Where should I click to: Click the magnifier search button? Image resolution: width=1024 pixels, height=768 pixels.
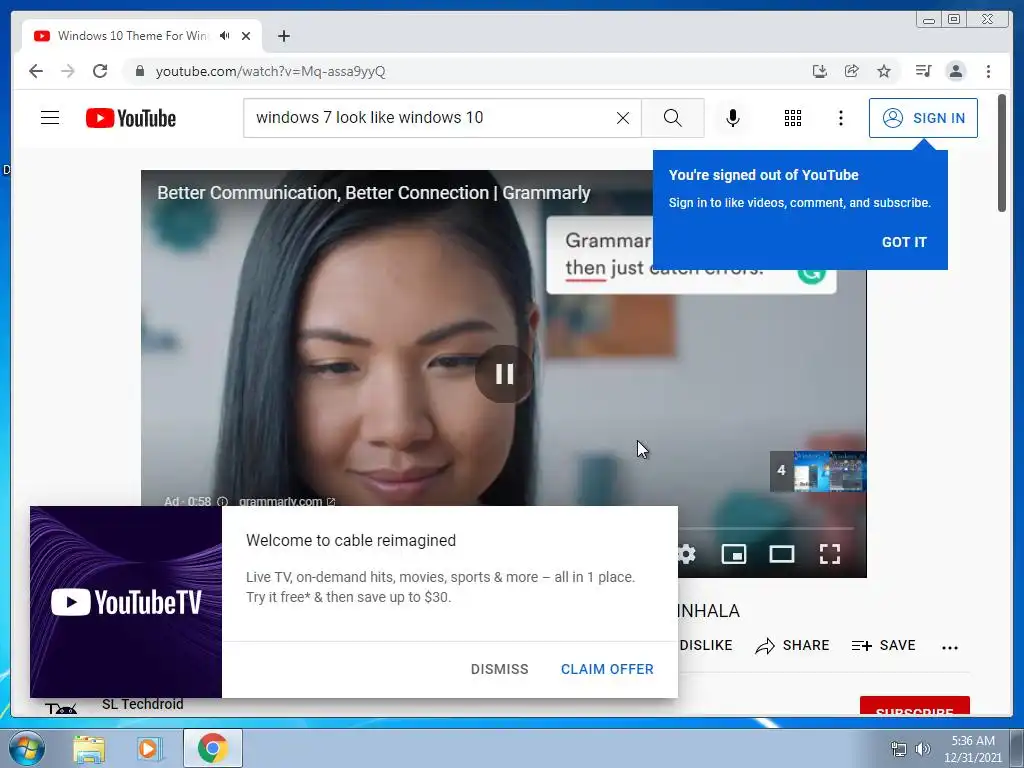coord(672,118)
